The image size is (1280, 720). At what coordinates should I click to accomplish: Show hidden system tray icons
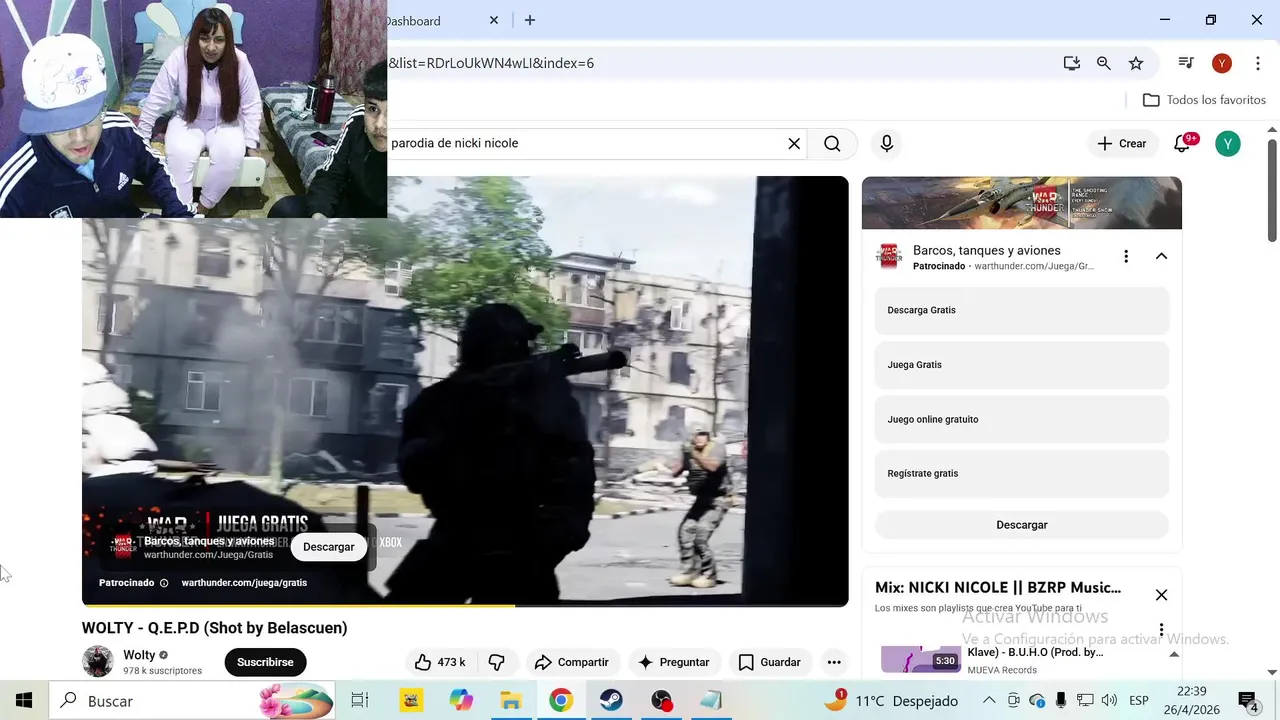989,701
